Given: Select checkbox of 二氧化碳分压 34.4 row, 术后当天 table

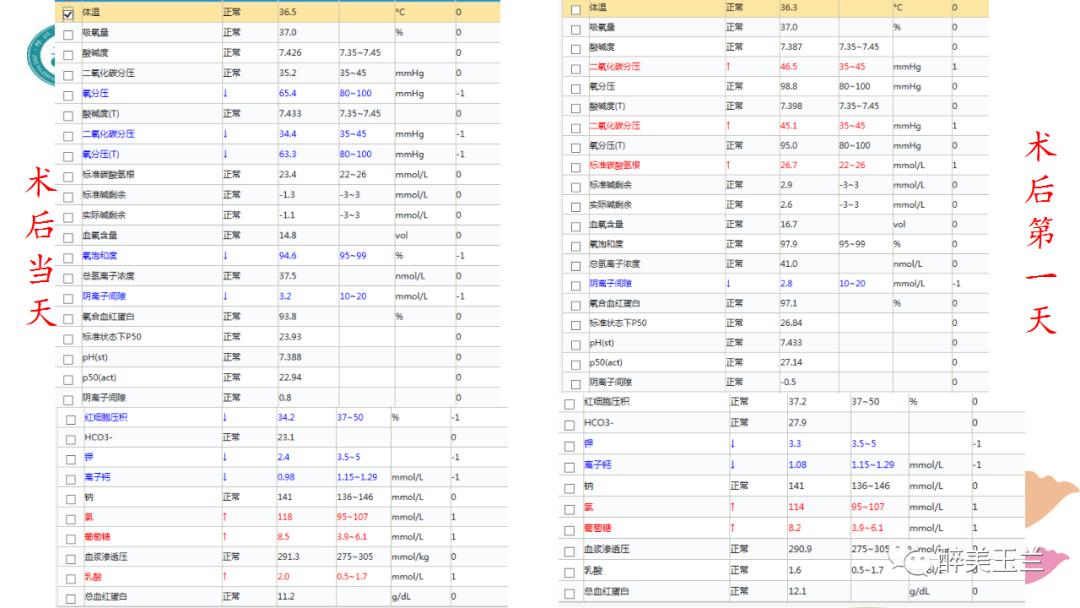Looking at the screenshot, I should point(68,136).
